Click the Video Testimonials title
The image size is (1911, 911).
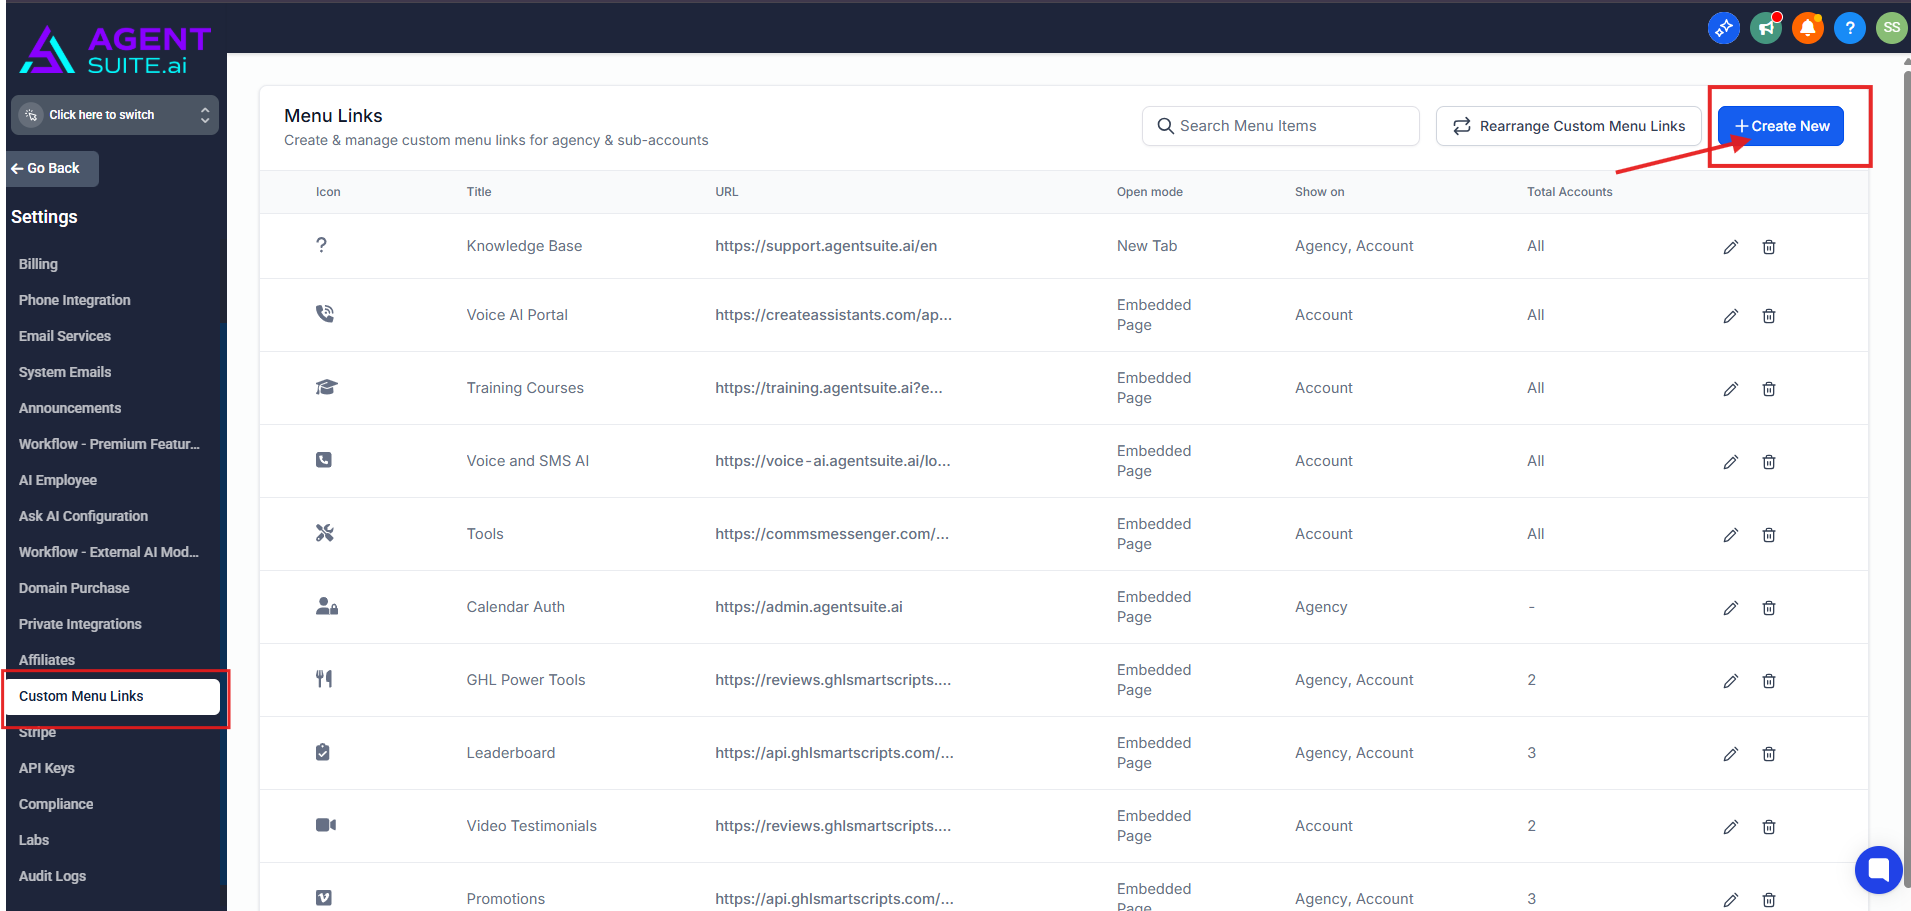(532, 826)
